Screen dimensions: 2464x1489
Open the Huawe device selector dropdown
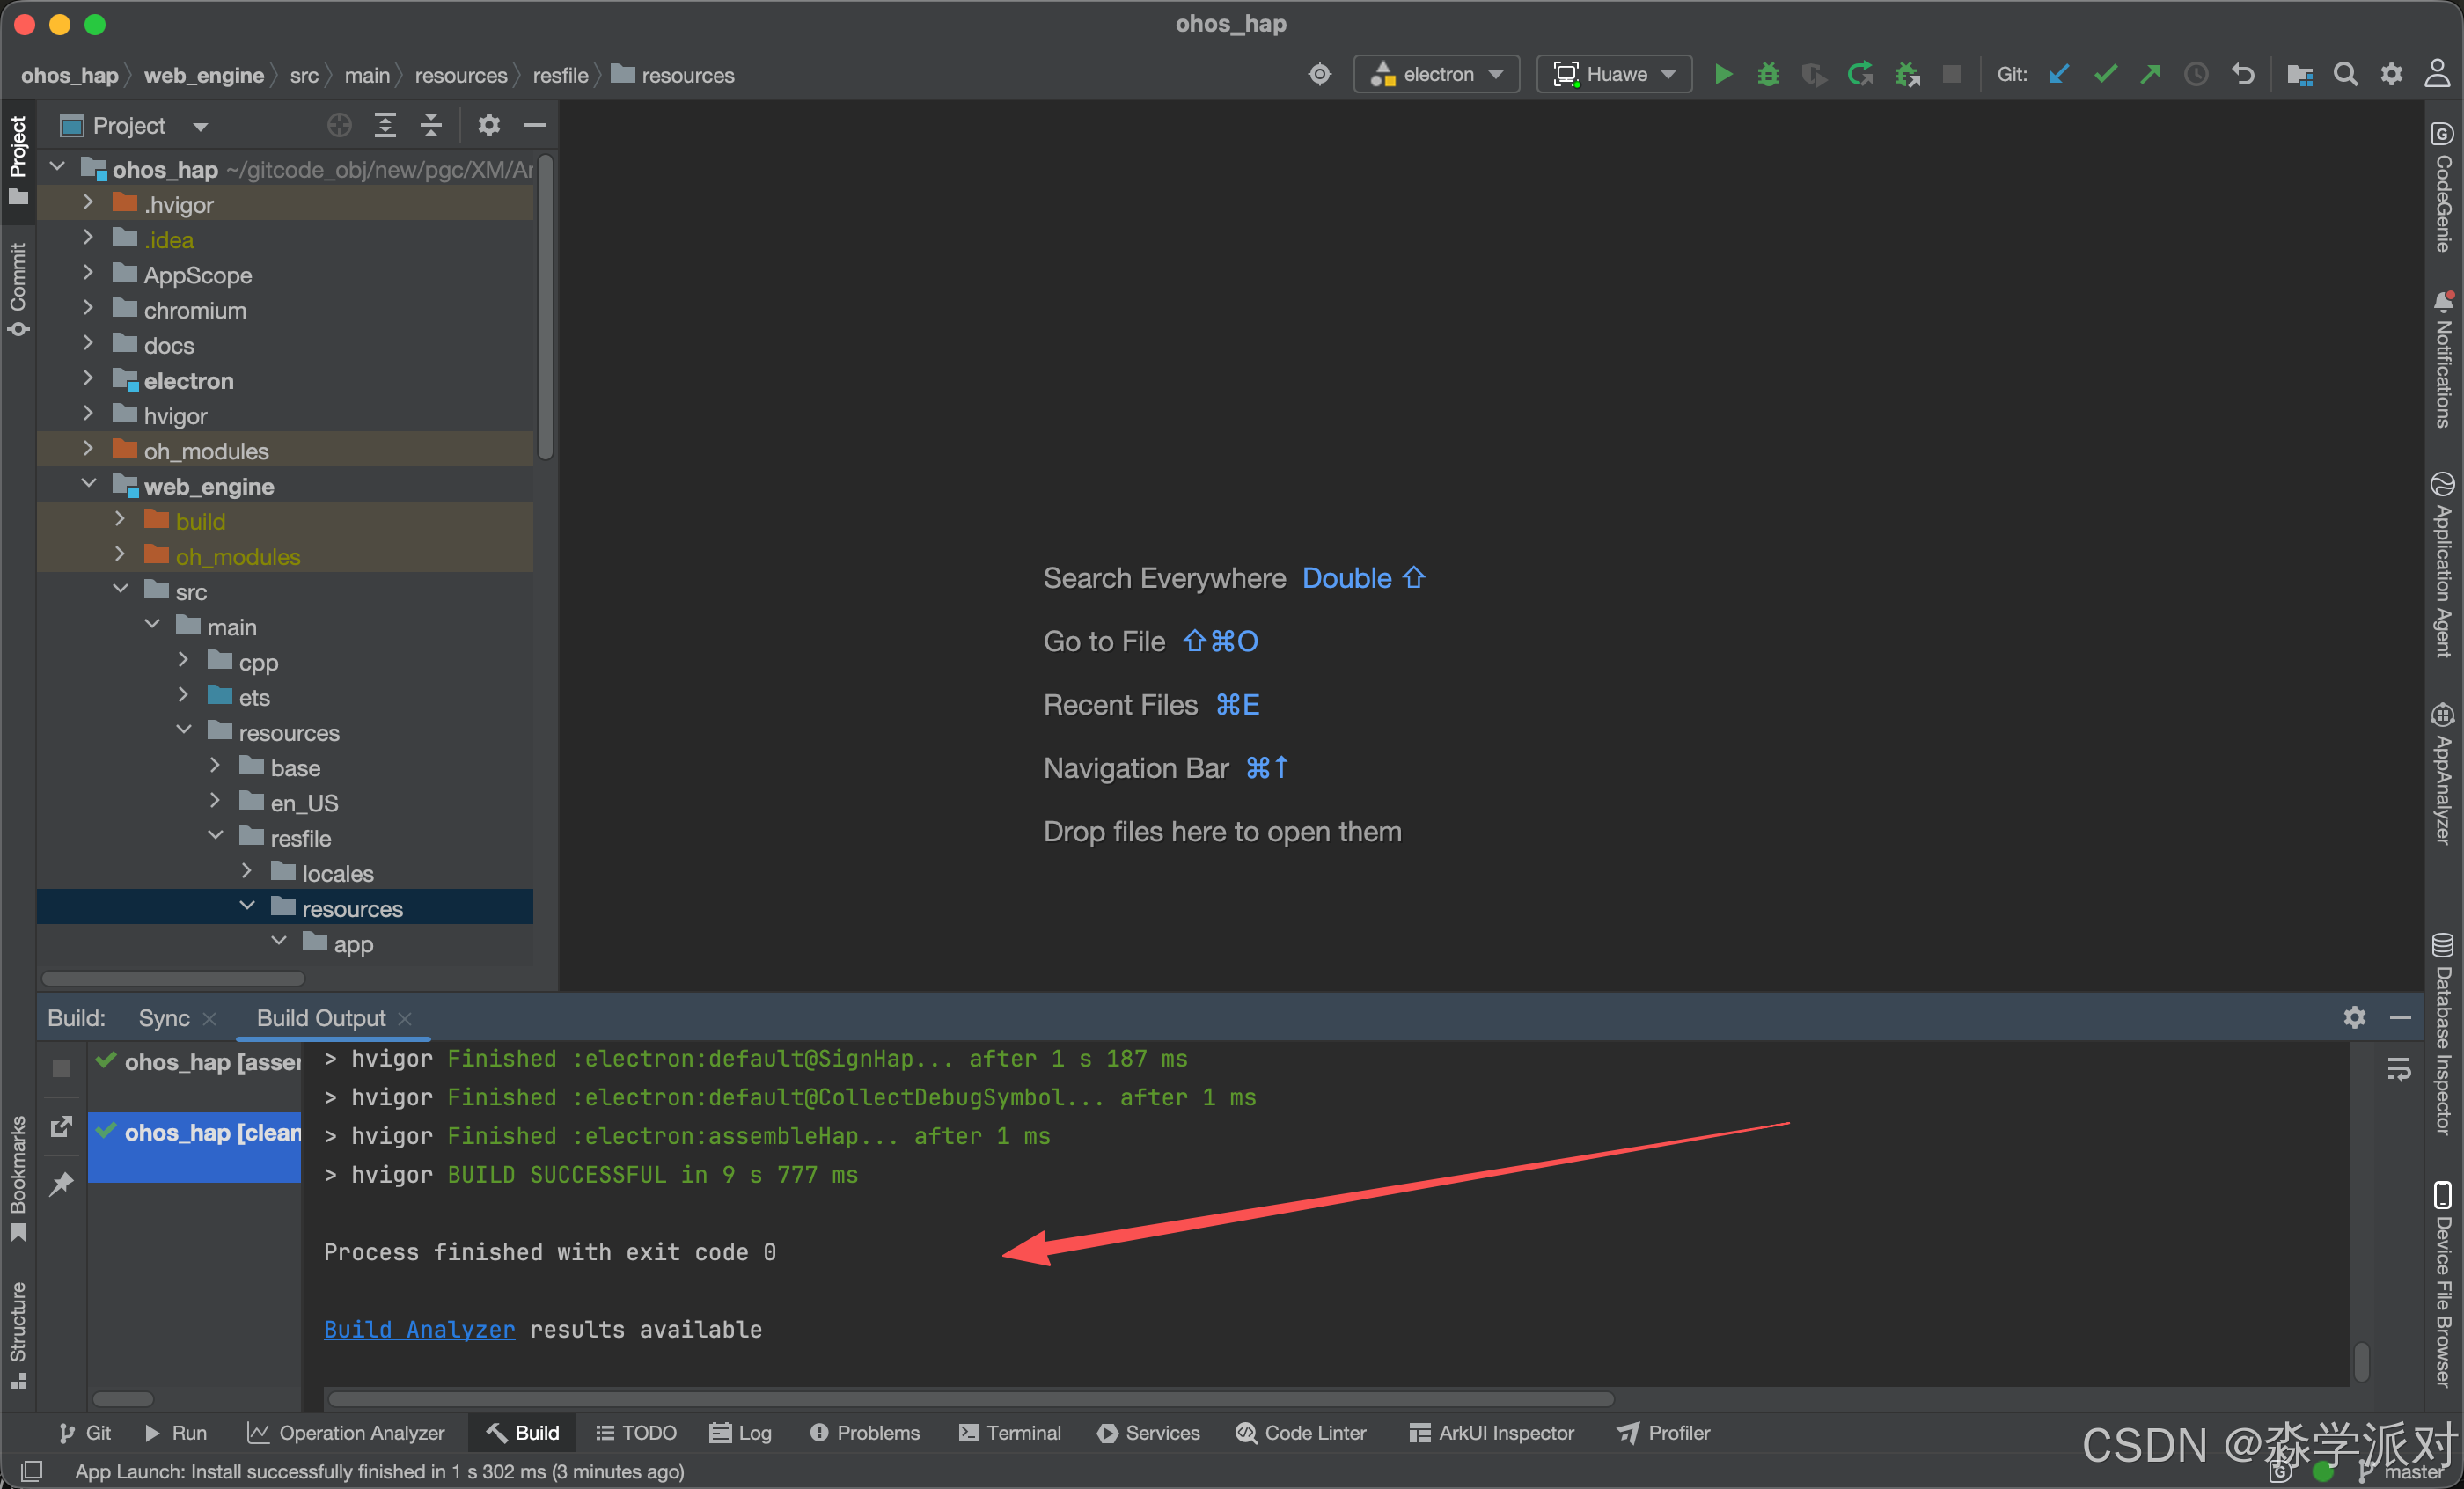pyautogui.click(x=1613, y=75)
